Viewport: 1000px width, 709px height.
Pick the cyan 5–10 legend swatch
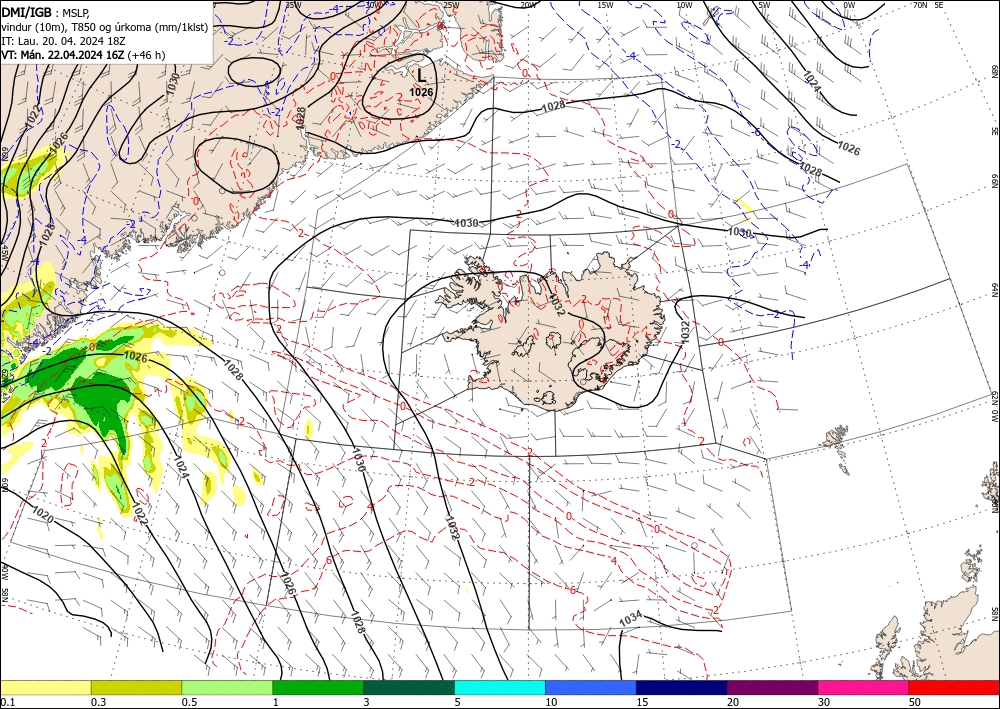coord(500,687)
